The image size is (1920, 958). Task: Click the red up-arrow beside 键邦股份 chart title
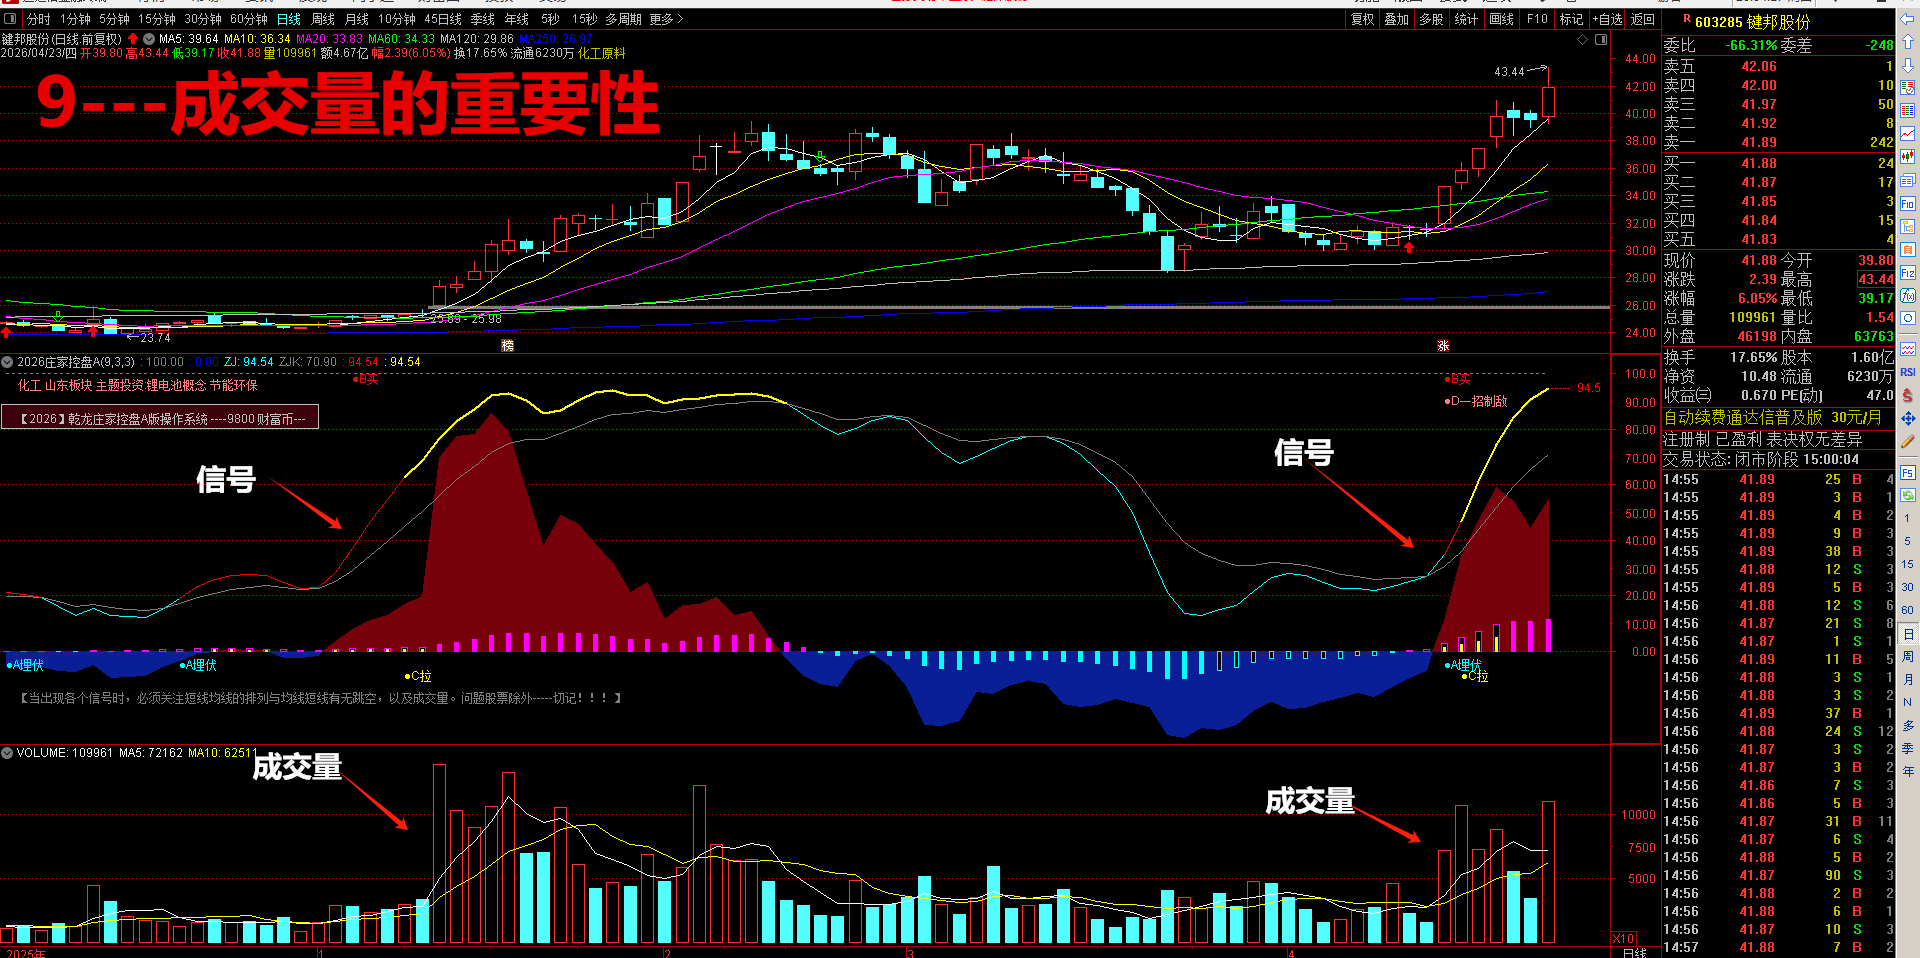[x=133, y=39]
